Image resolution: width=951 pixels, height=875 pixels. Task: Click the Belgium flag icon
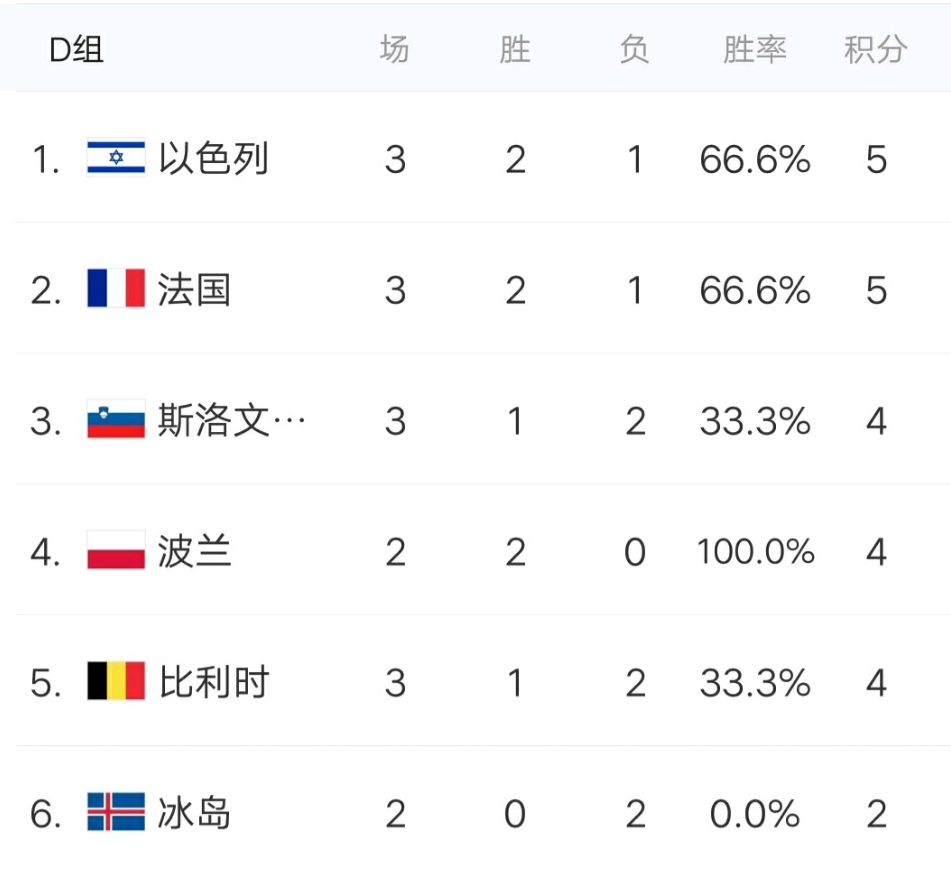pyautogui.click(x=116, y=683)
